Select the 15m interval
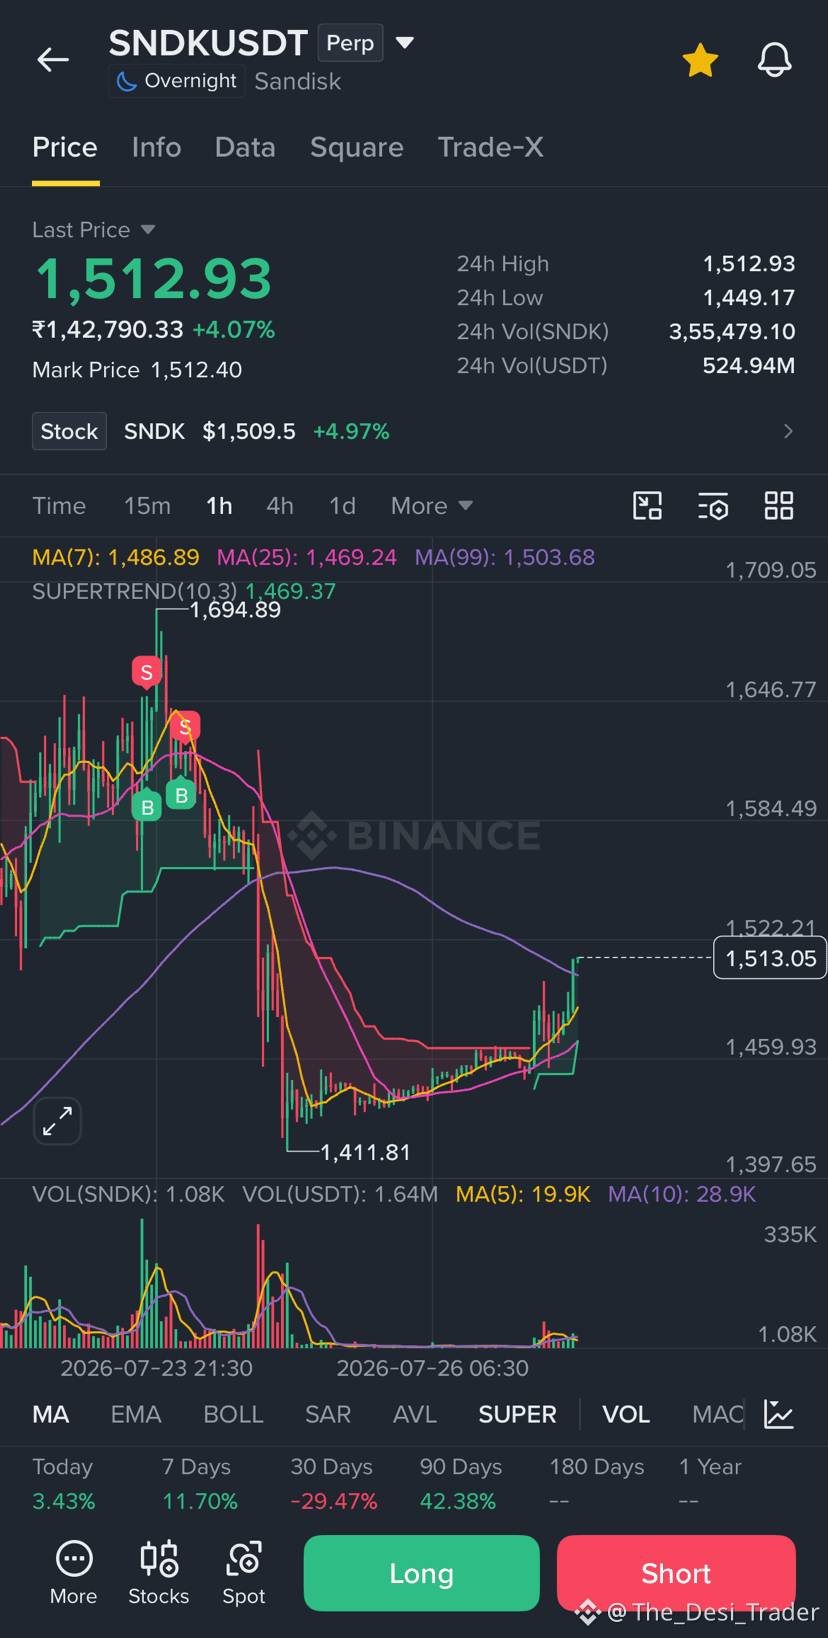Image resolution: width=828 pixels, height=1638 pixels. [147, 506]
